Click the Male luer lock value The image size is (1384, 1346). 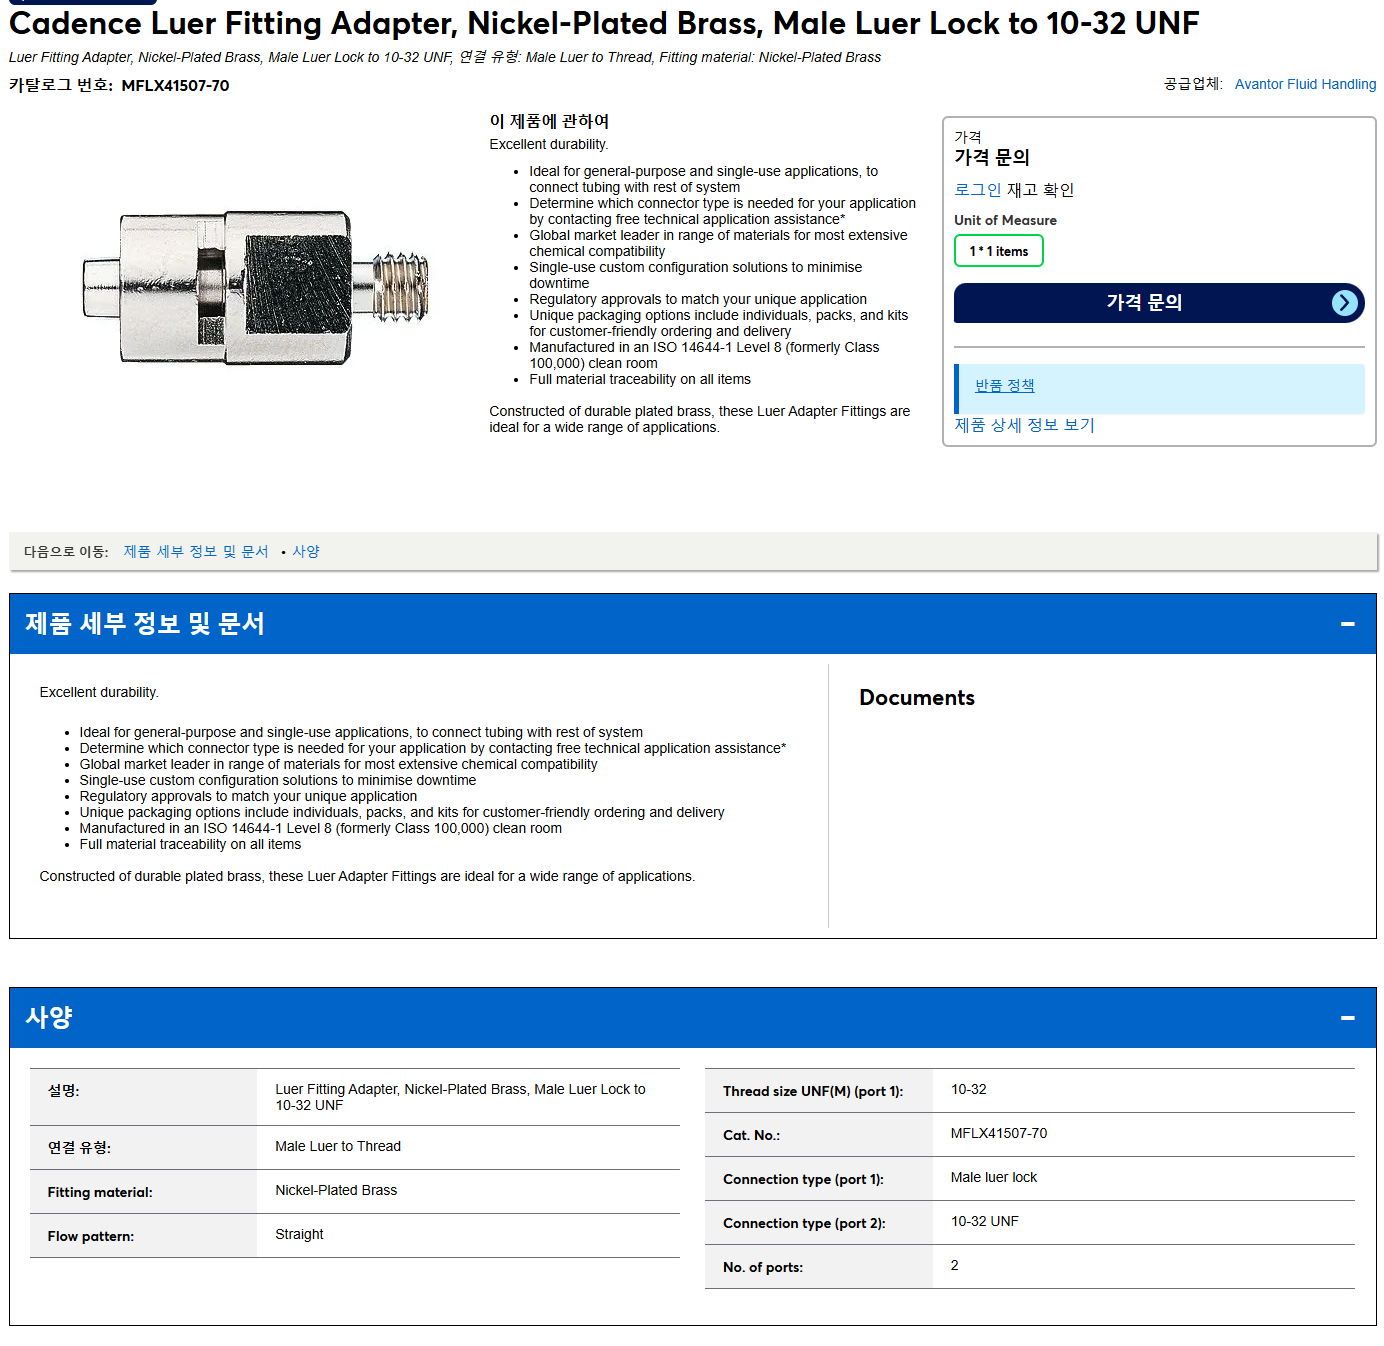click(994, 1178)
